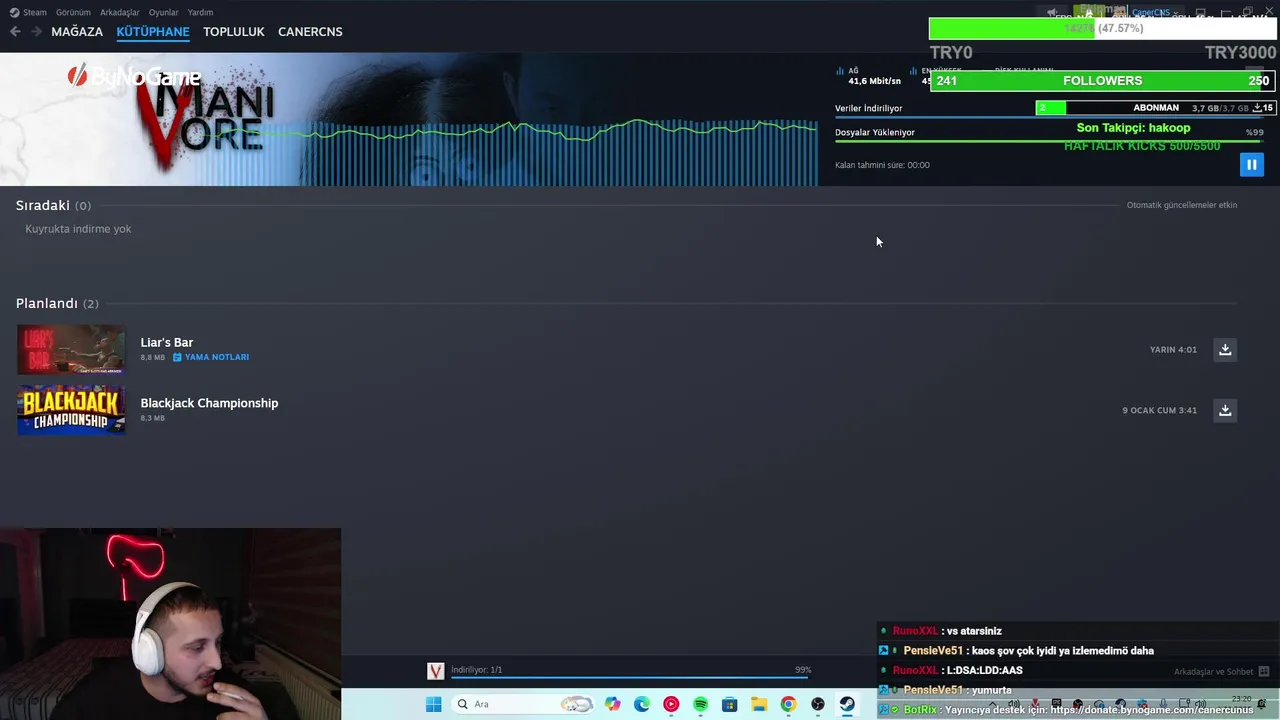Open the Manivore download banner
1280x720 pixels.
point(409,119)
